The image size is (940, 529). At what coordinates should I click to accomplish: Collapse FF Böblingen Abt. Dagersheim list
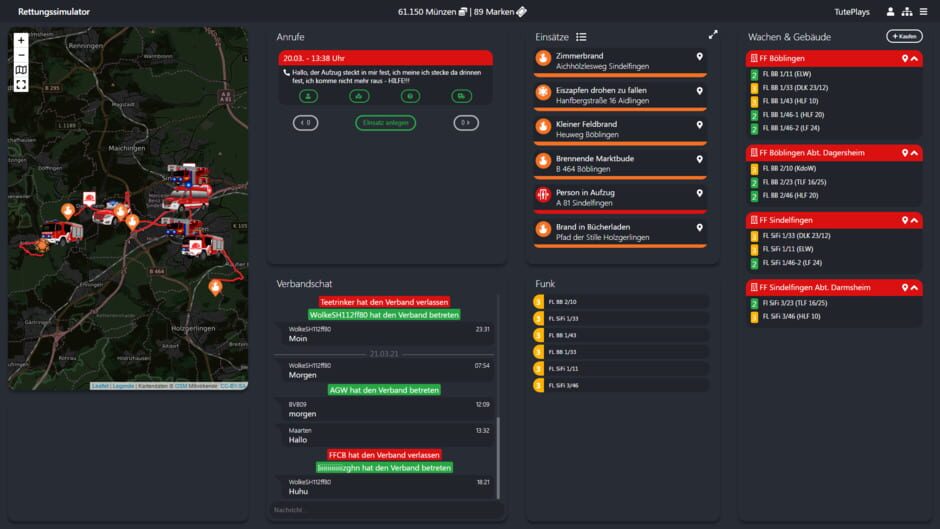pyautogui.click(x=914, y=153)
